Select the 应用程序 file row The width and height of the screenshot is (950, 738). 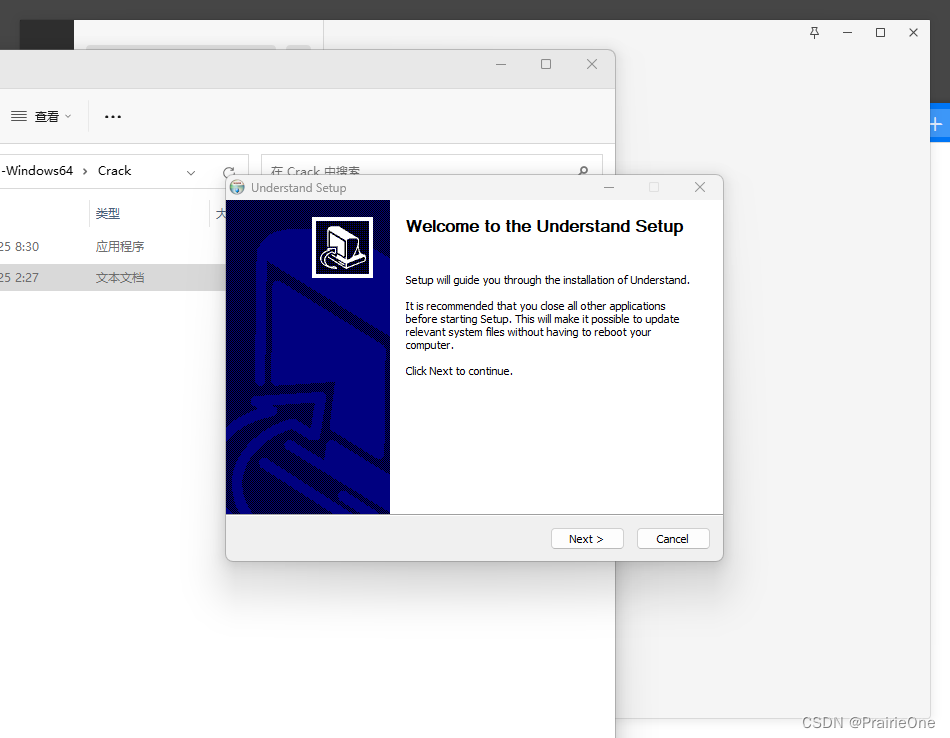coord(113,247)
